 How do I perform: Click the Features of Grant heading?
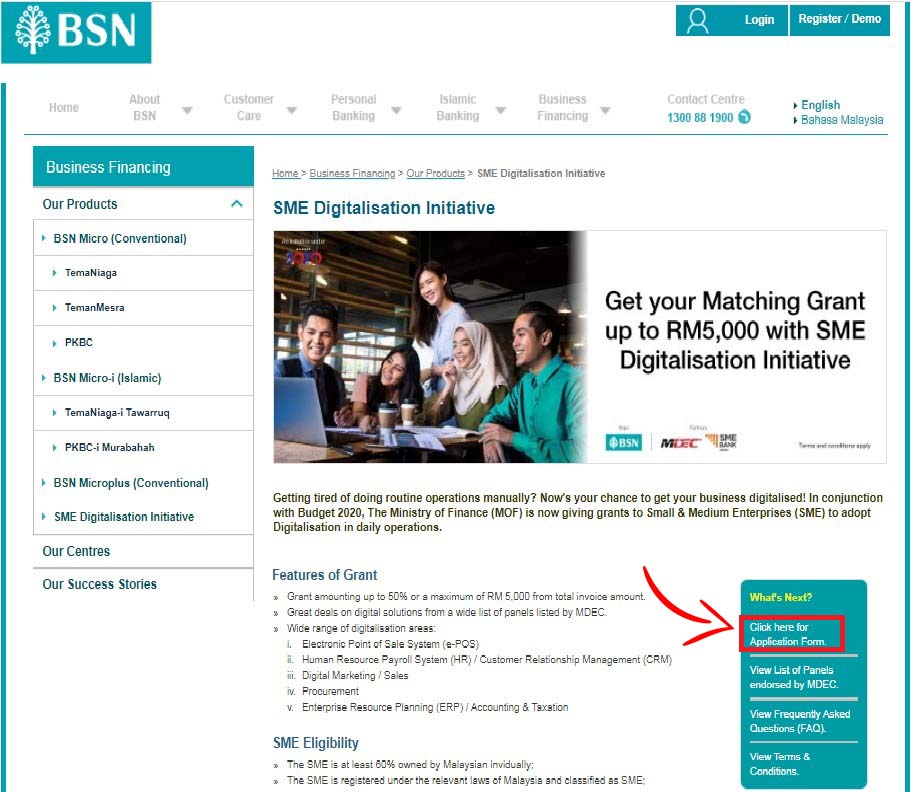tap(325, 575)
